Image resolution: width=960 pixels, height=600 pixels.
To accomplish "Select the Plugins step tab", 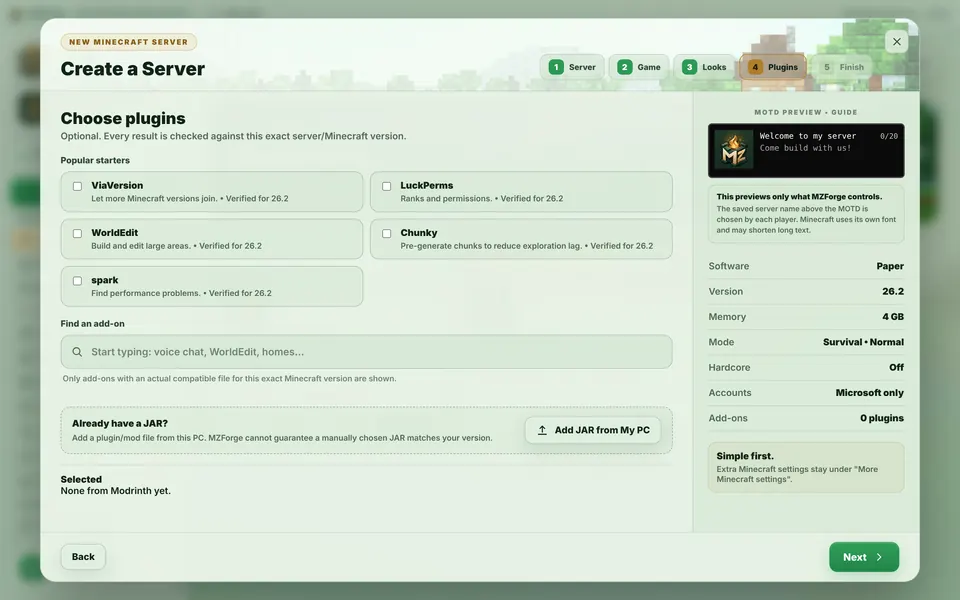I will tap(773, 67).
